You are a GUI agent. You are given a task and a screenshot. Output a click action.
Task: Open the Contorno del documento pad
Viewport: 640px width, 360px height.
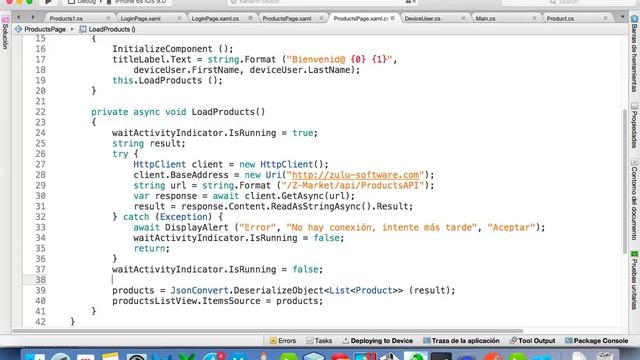coord(634,199)
